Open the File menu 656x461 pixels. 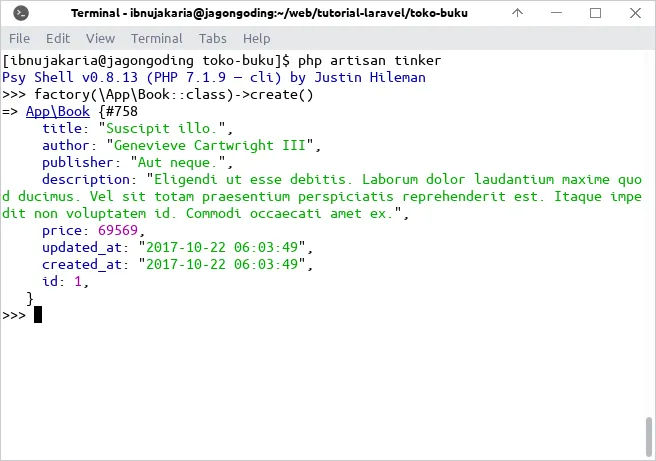(x=19, y=38)
